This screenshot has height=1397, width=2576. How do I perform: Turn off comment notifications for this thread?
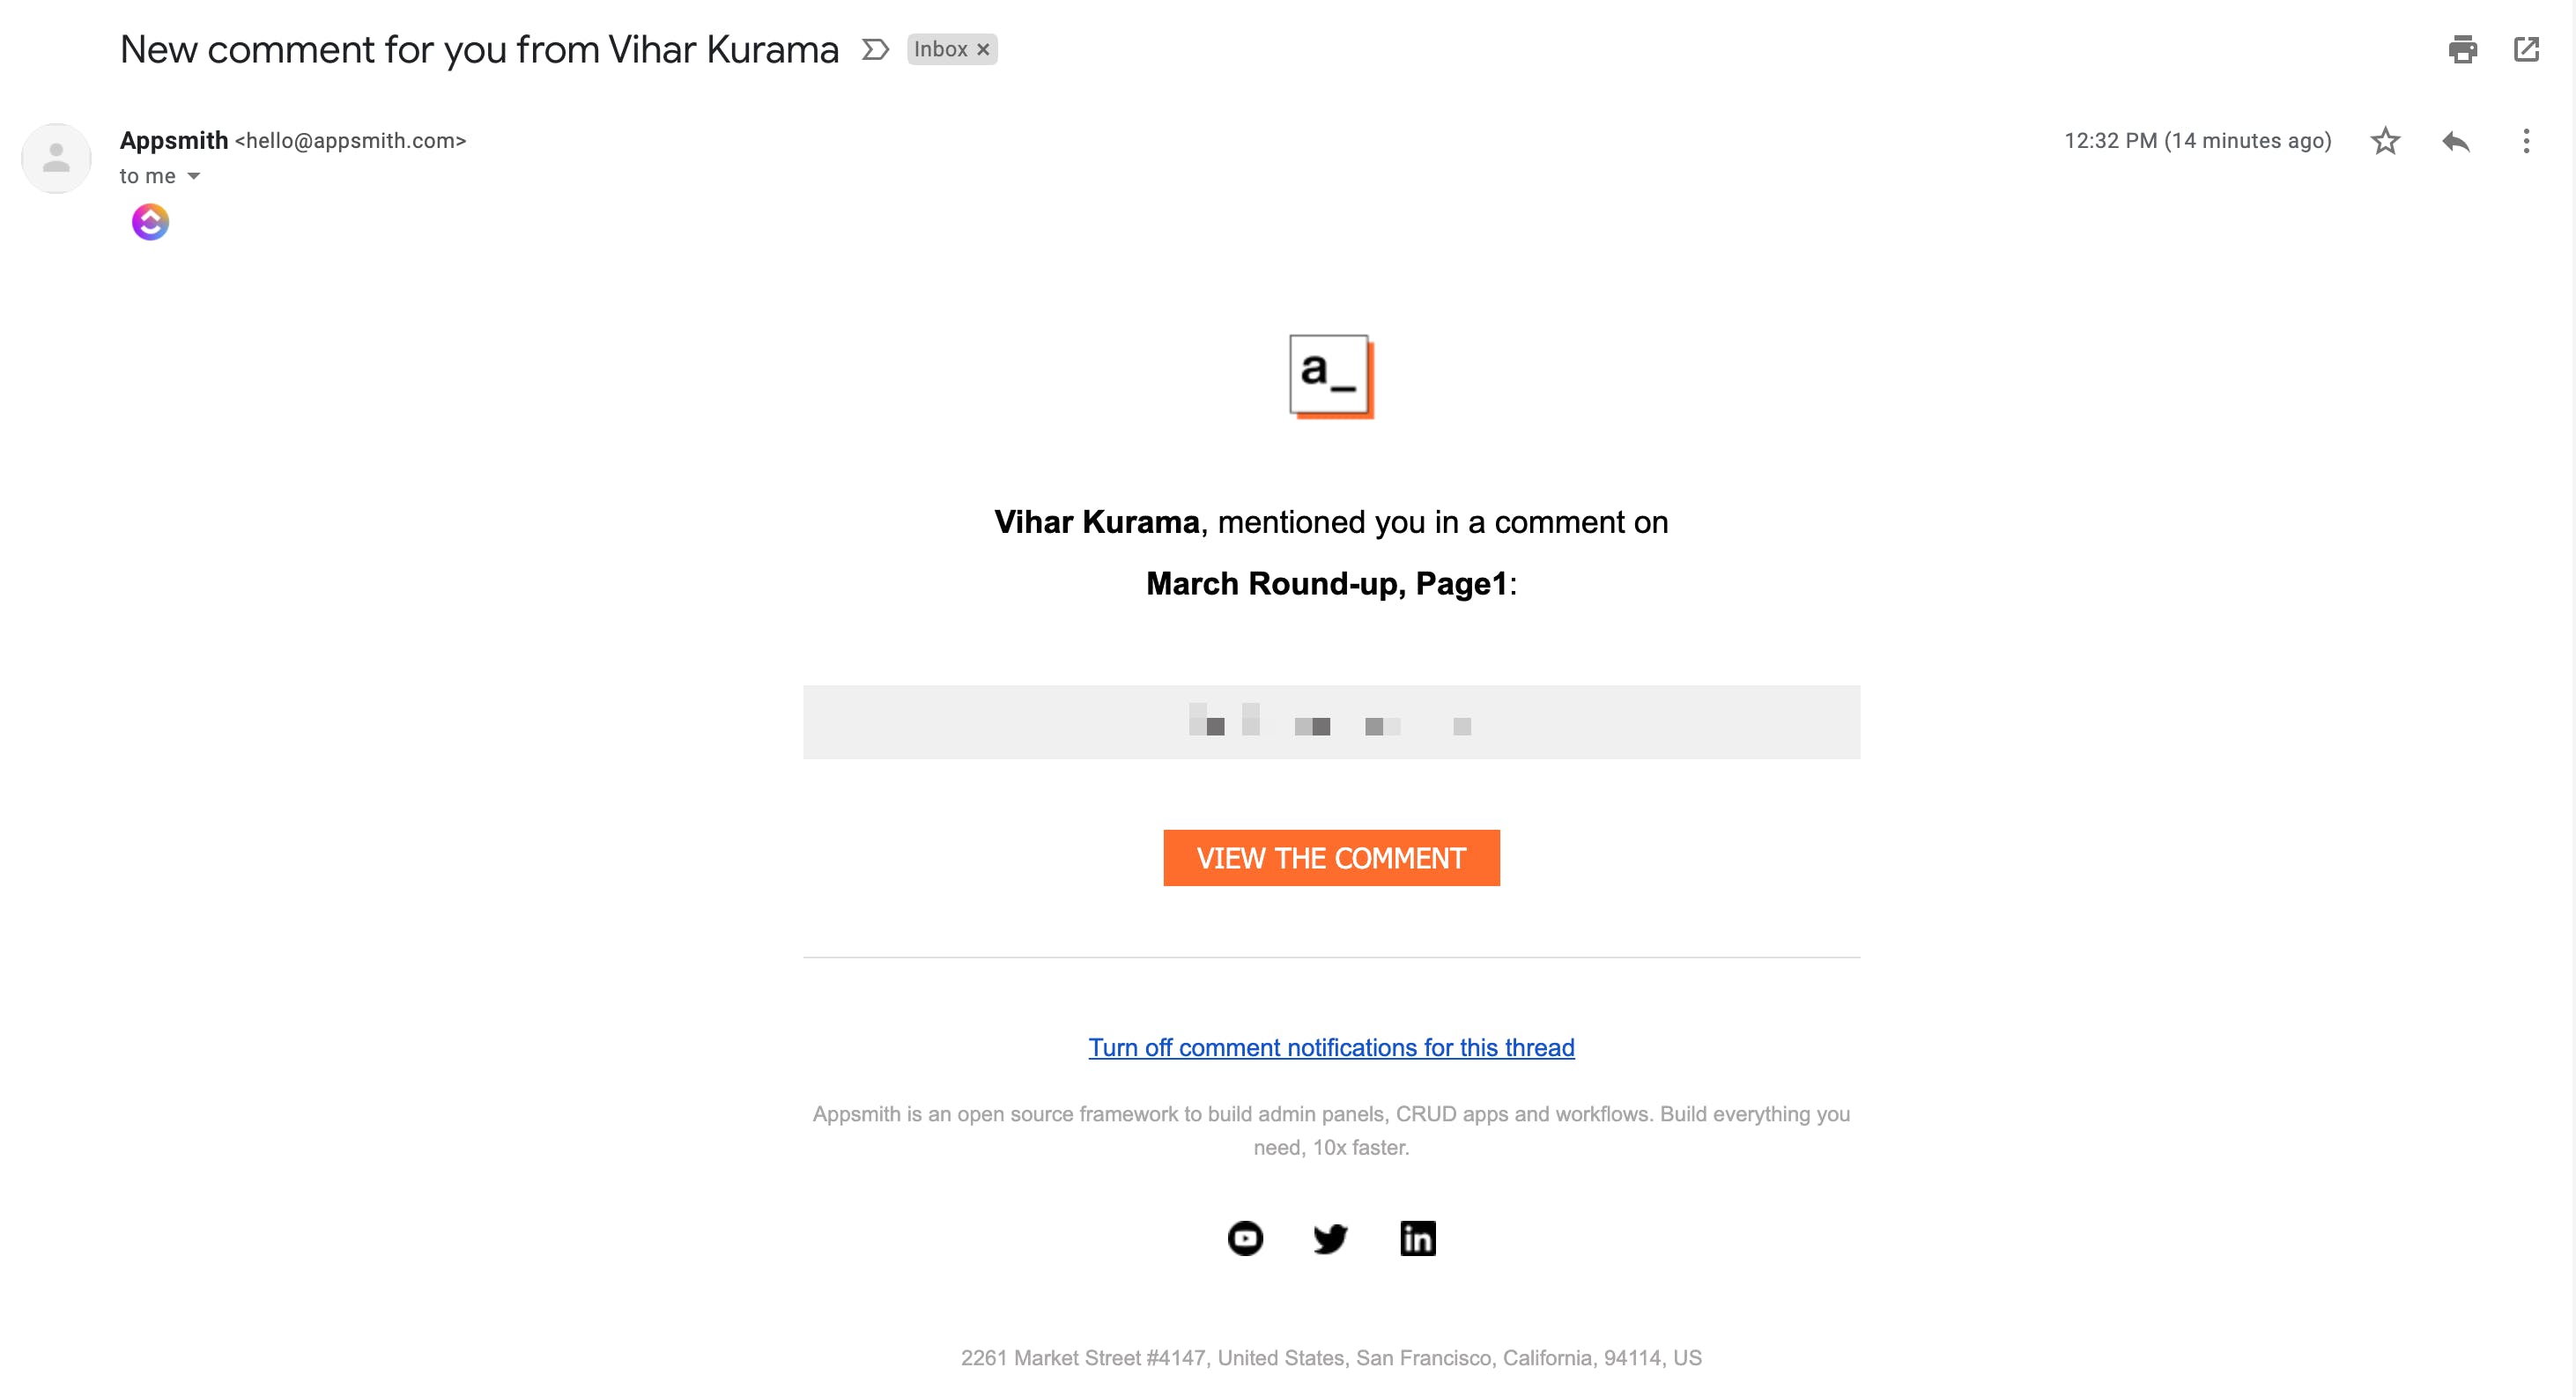(1331, 1048)
